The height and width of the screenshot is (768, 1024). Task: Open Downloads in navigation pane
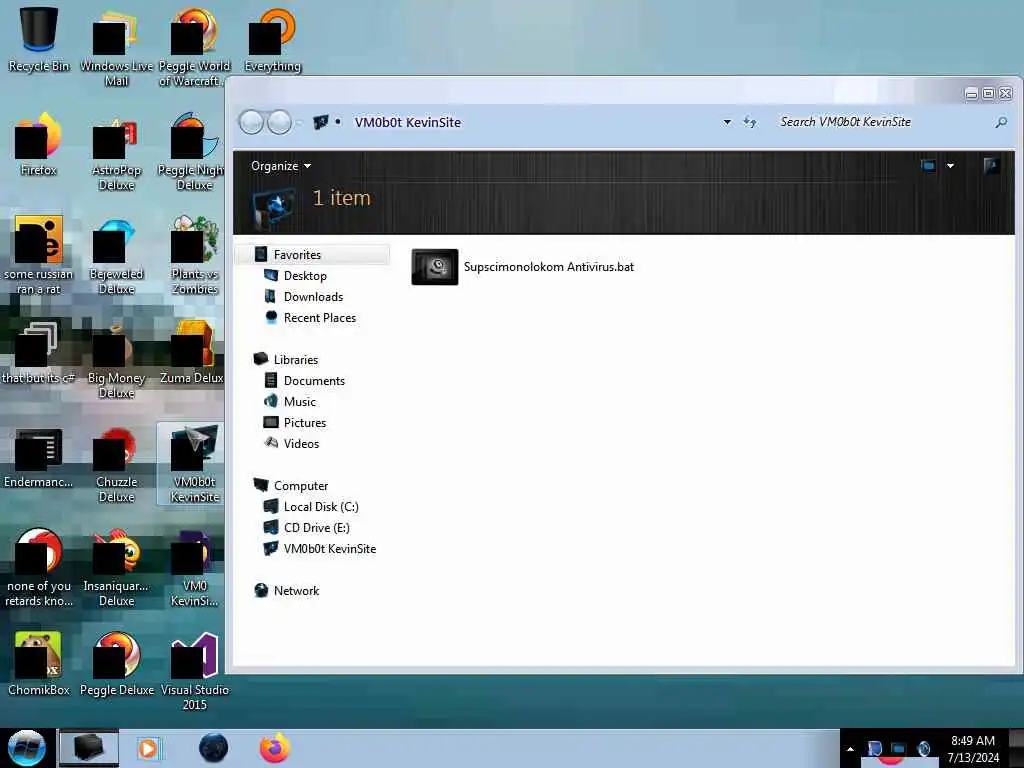[x=304, y=296]
